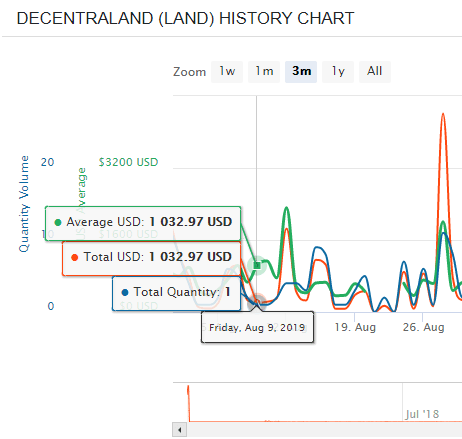Click the 'Friday, Aug 9, 2019' tooltip date

click(257, 328)
